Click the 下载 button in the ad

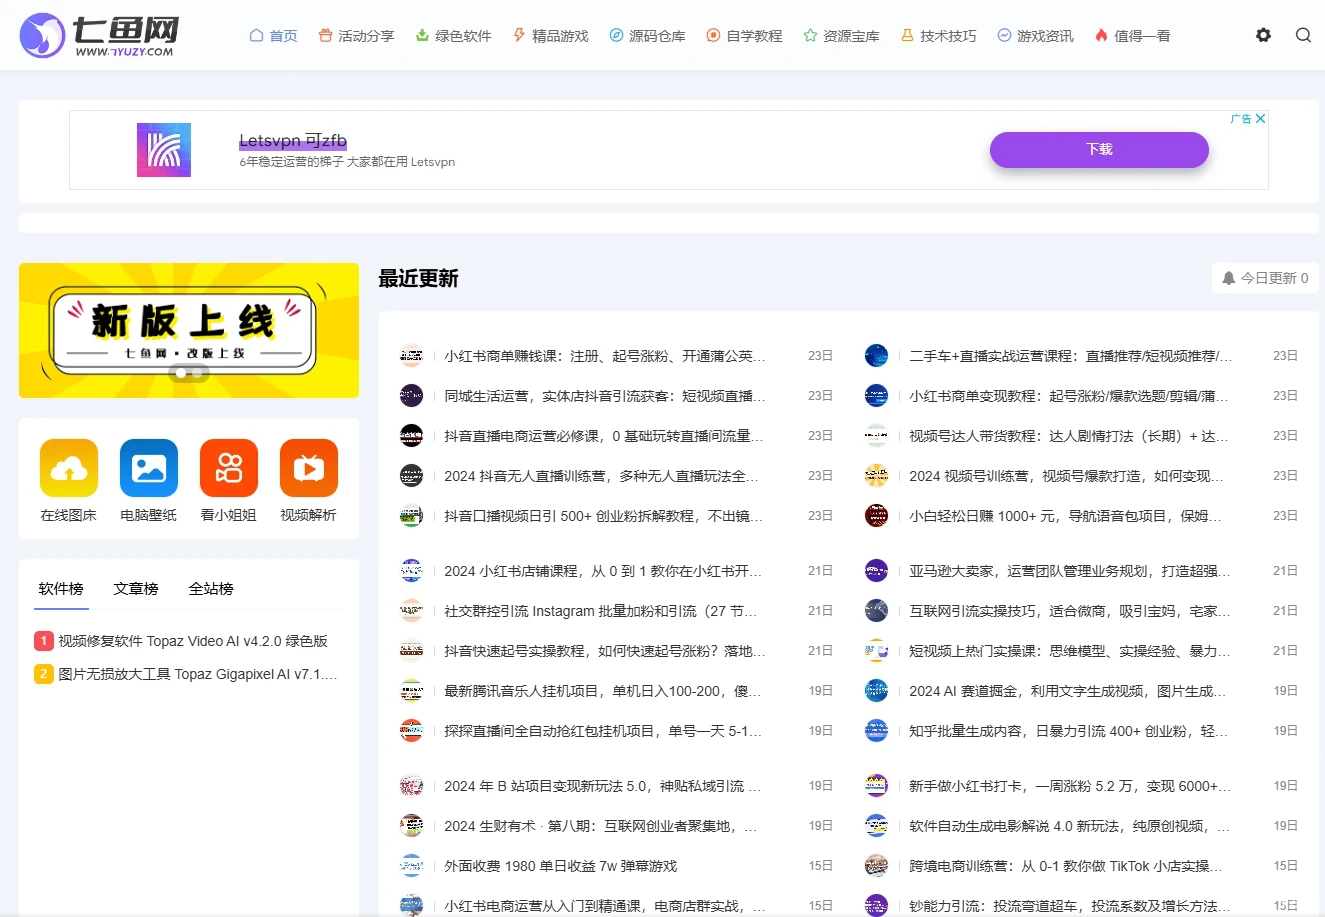click(1098, 149)
